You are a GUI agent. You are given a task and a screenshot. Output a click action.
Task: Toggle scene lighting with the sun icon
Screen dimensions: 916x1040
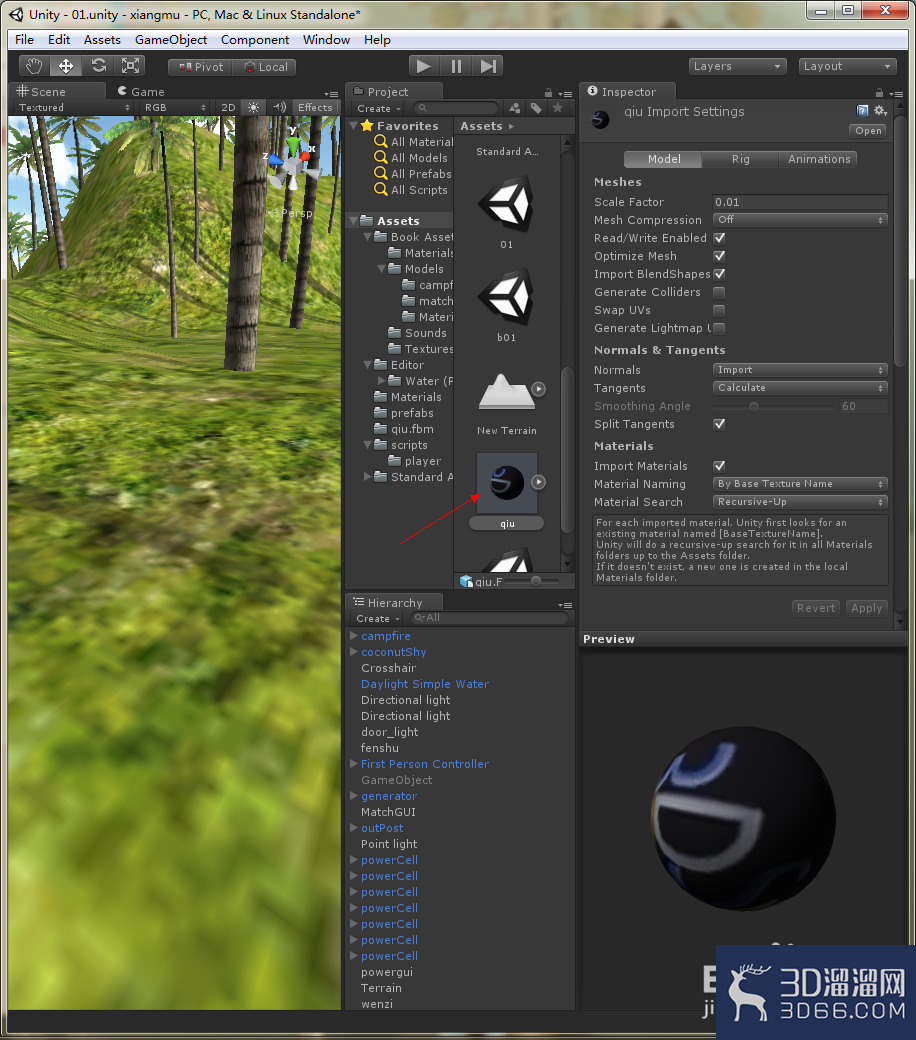256,107
